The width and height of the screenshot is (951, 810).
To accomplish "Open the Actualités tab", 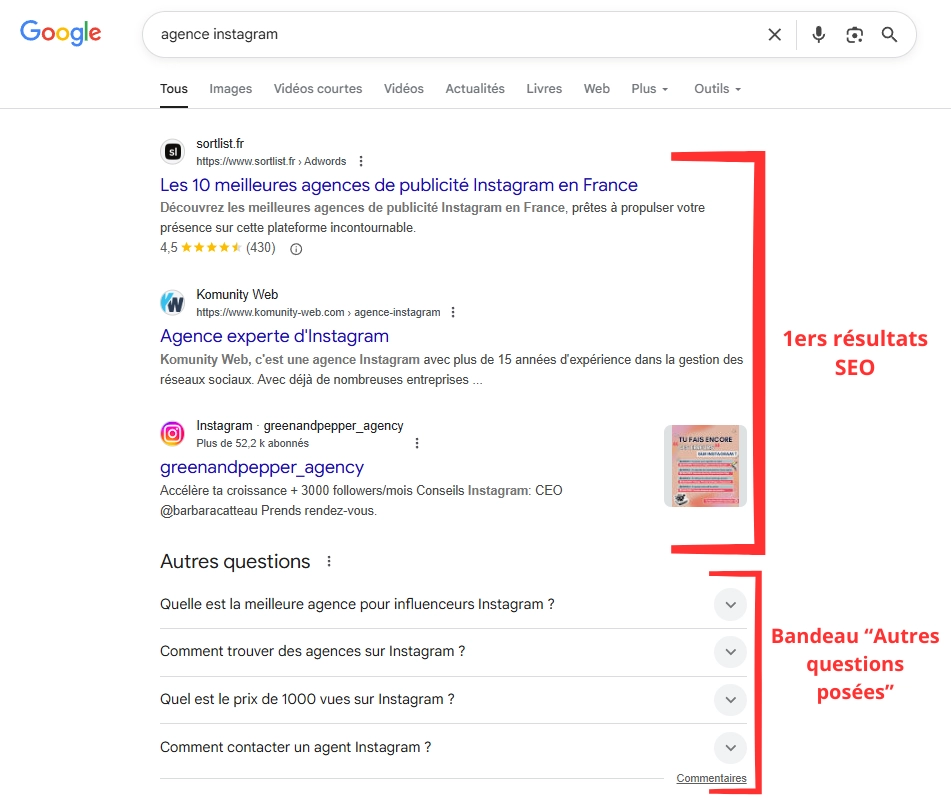I will (x=475, y=89).
